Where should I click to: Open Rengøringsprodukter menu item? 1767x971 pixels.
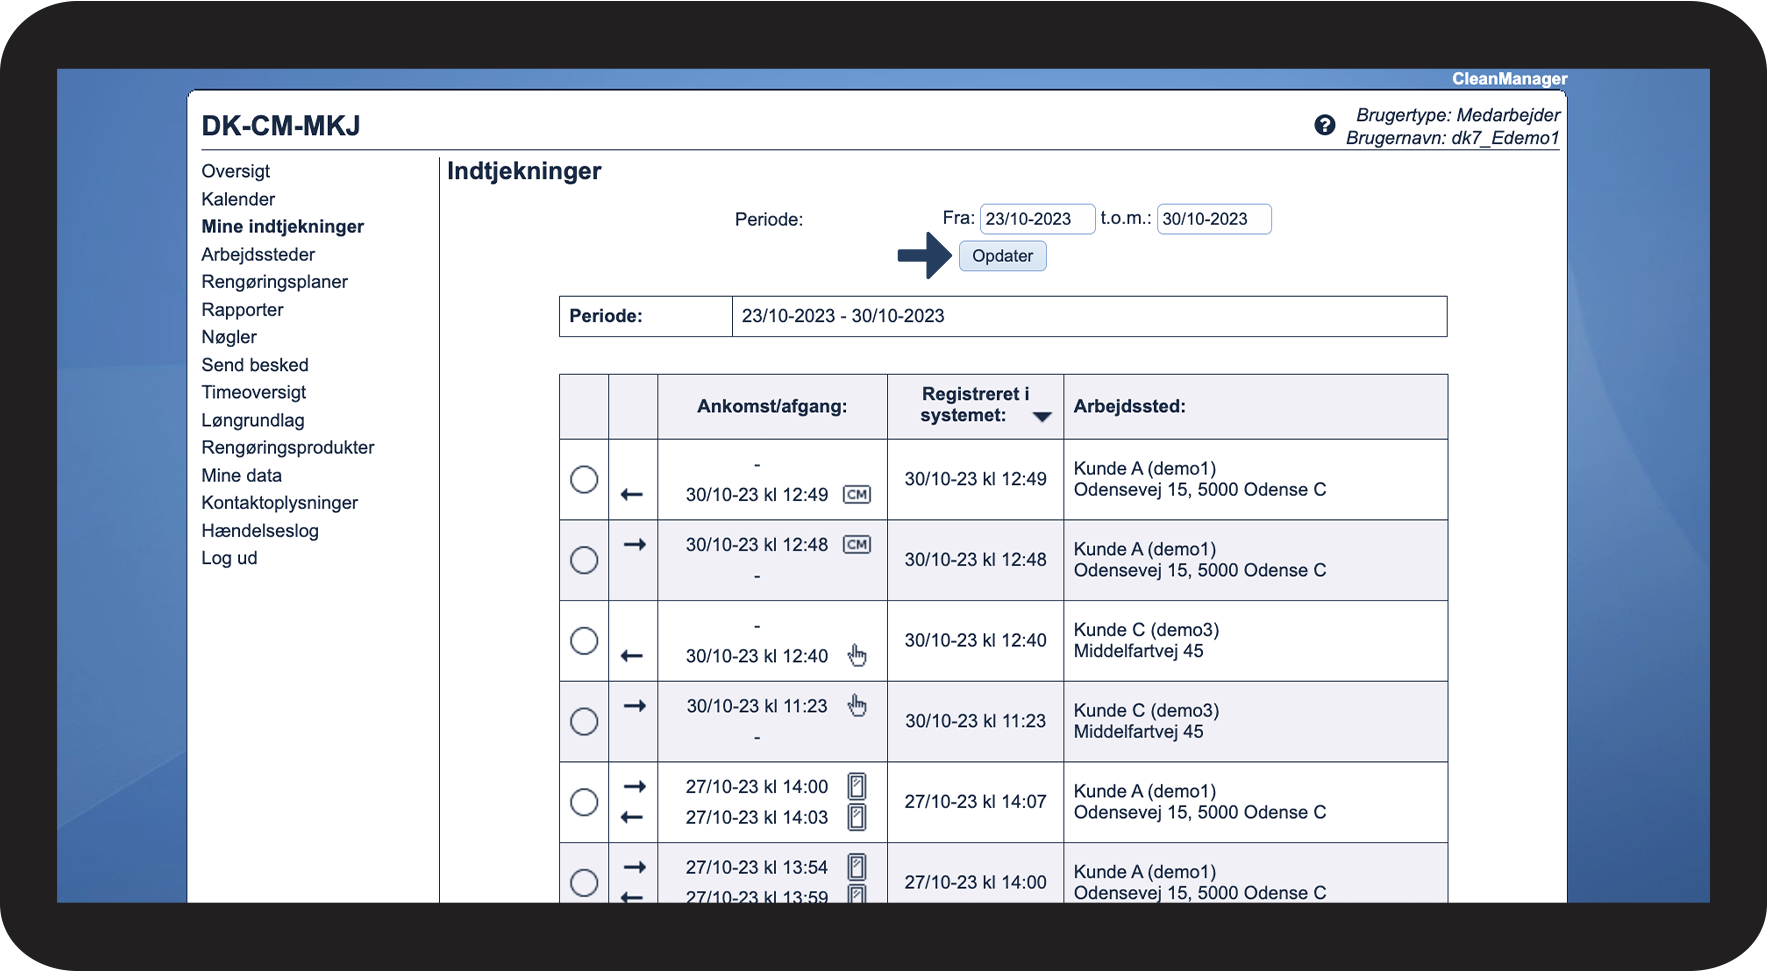point(288,447)
